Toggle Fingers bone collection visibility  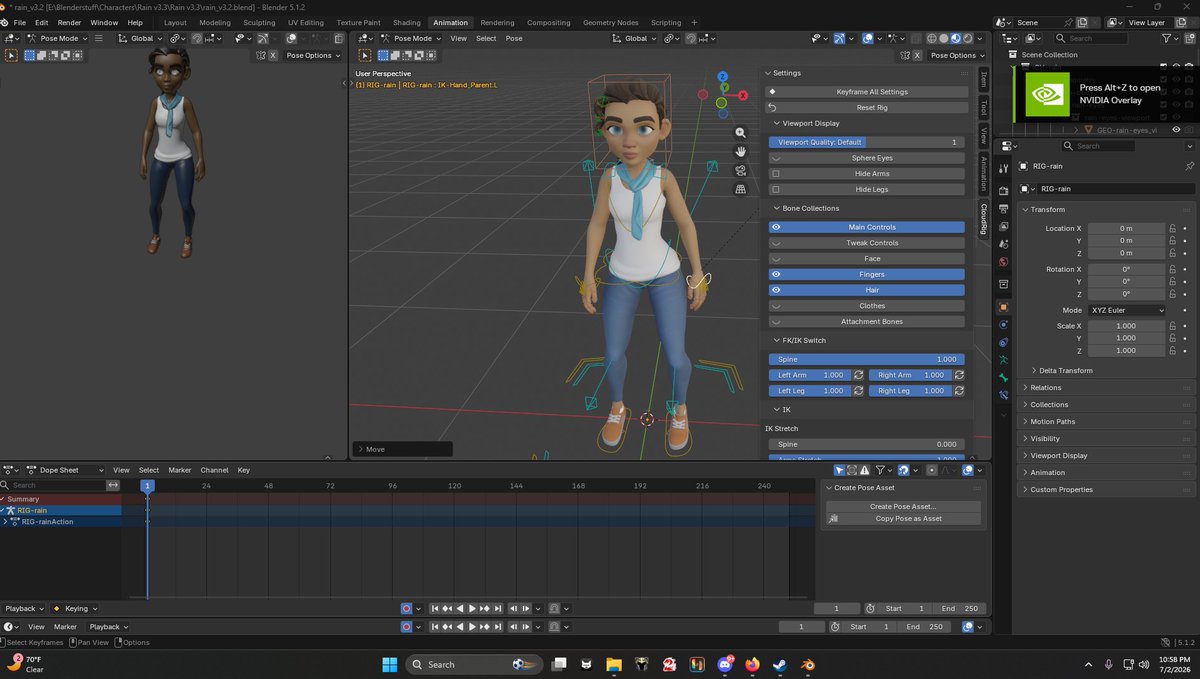click(866, 274)
